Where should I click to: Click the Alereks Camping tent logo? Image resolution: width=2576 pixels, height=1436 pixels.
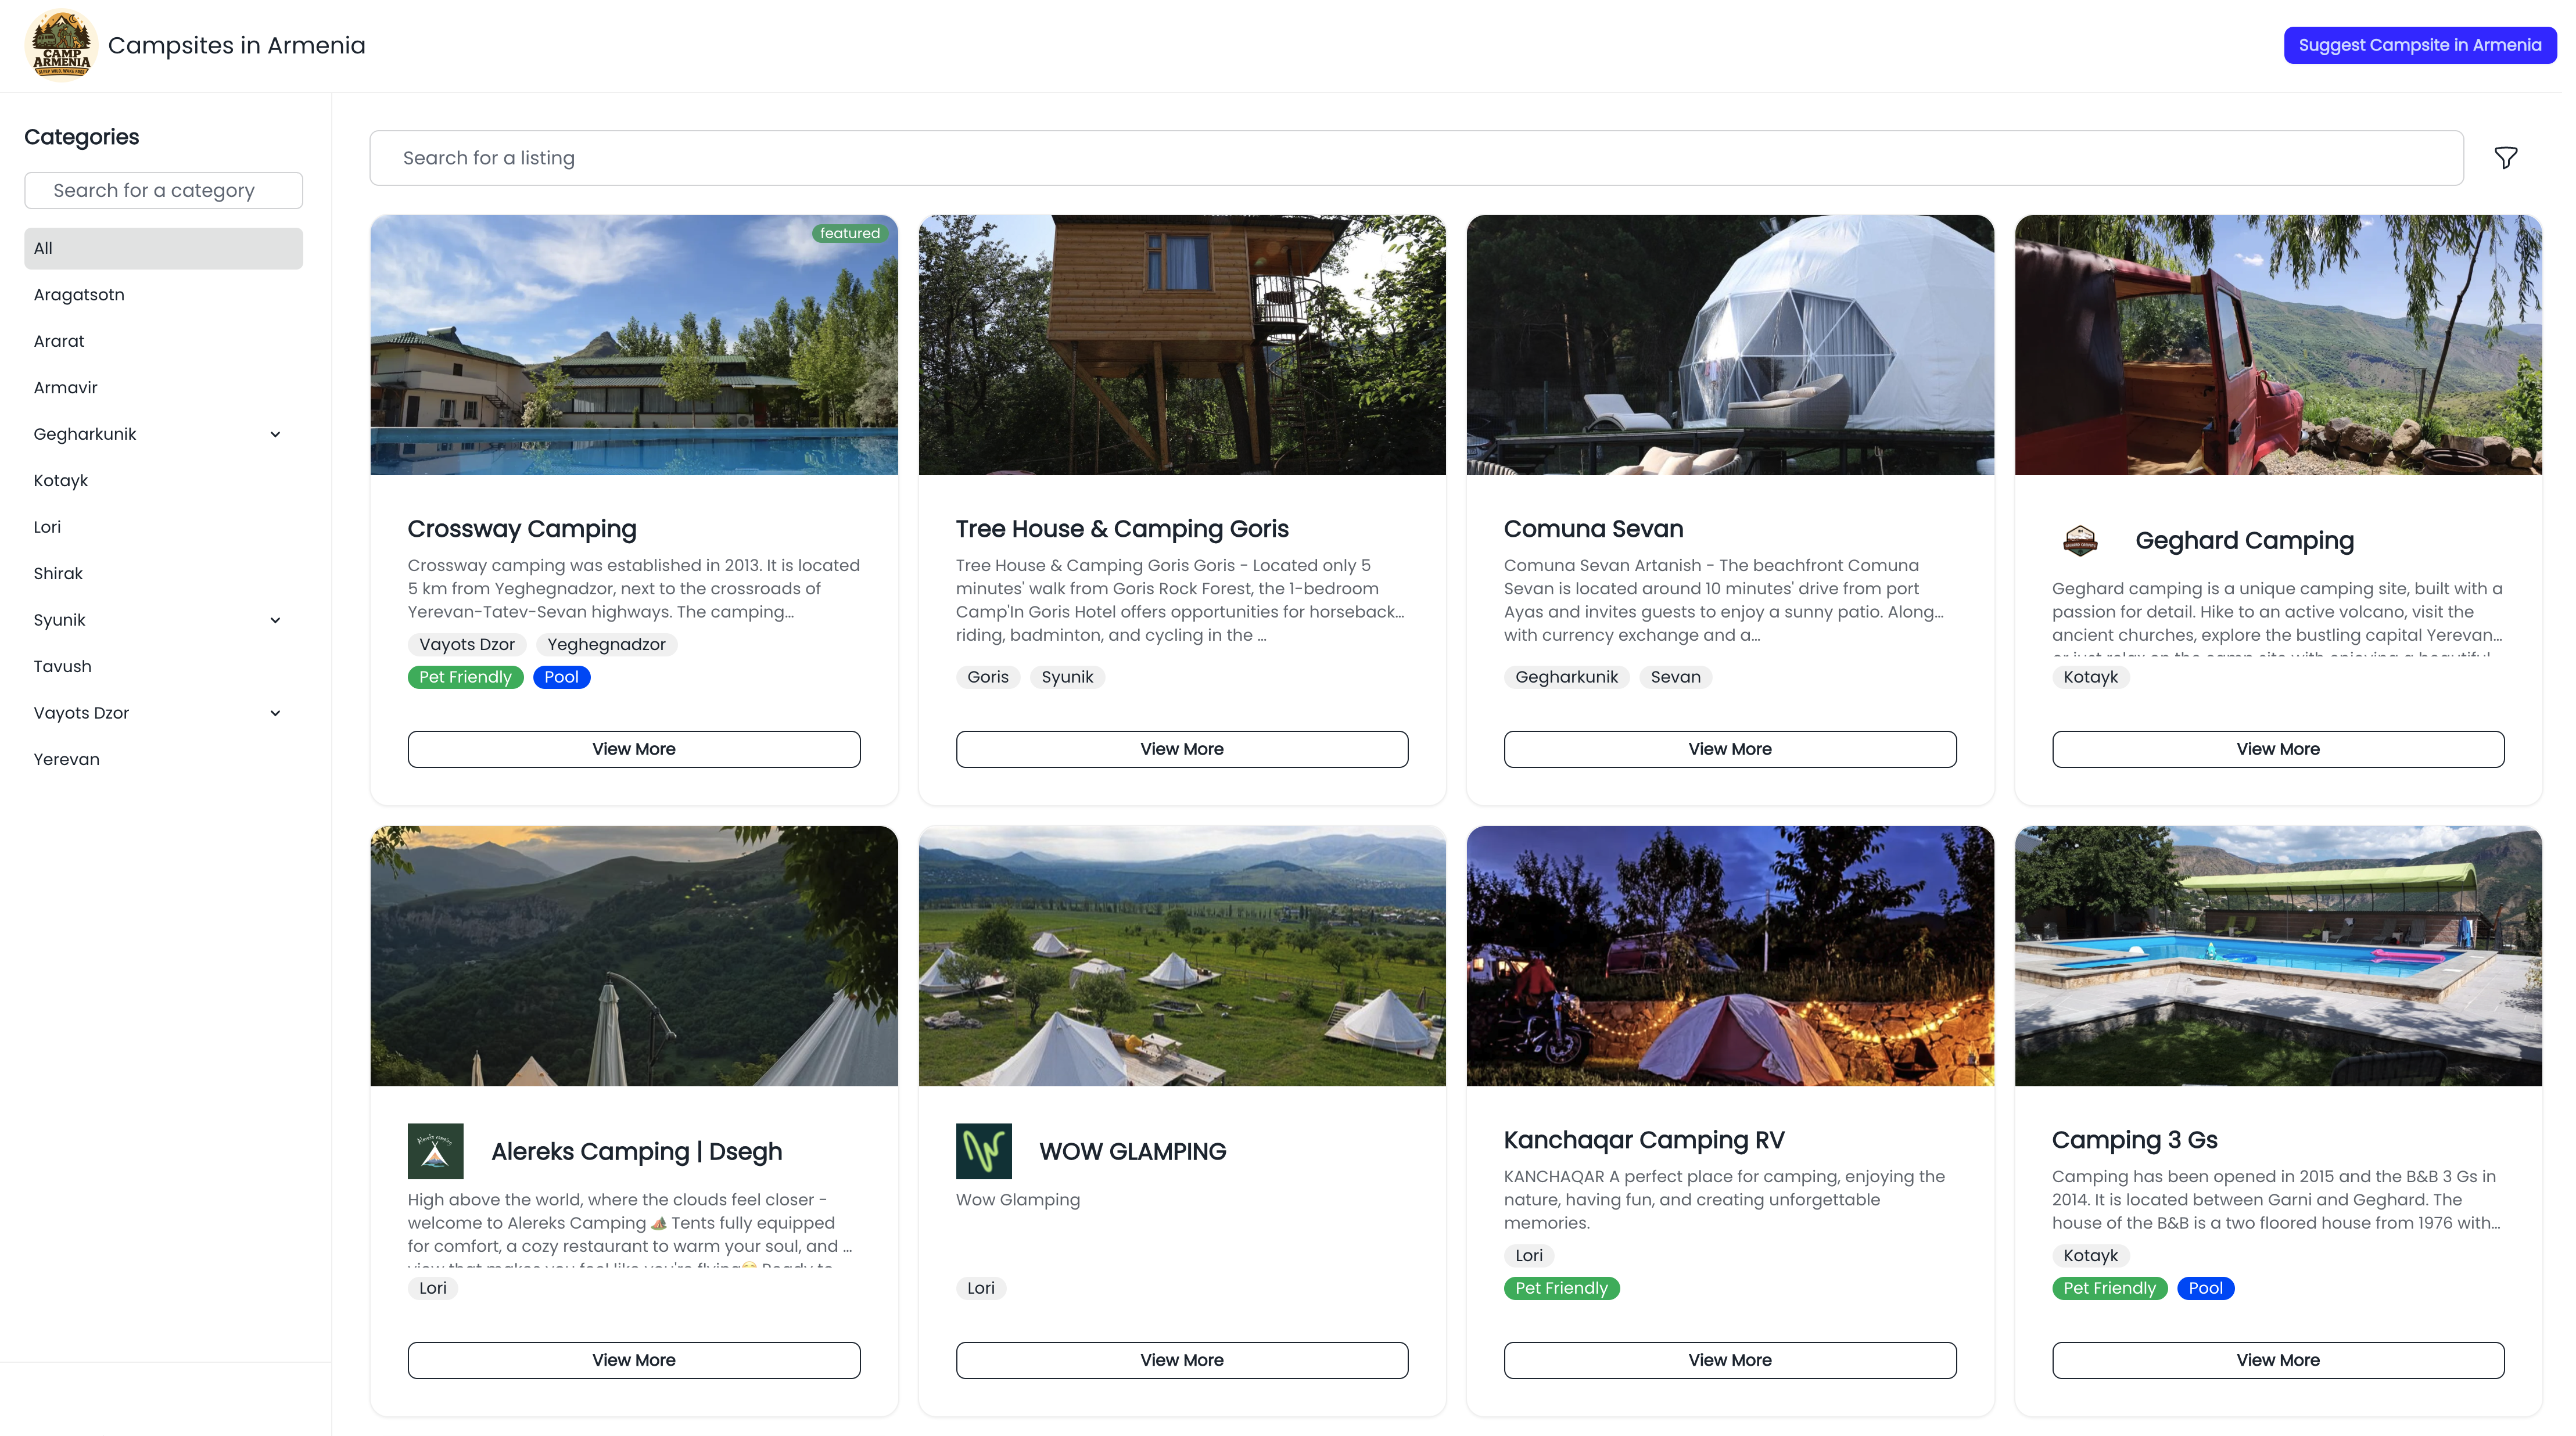coord(435,1151)
